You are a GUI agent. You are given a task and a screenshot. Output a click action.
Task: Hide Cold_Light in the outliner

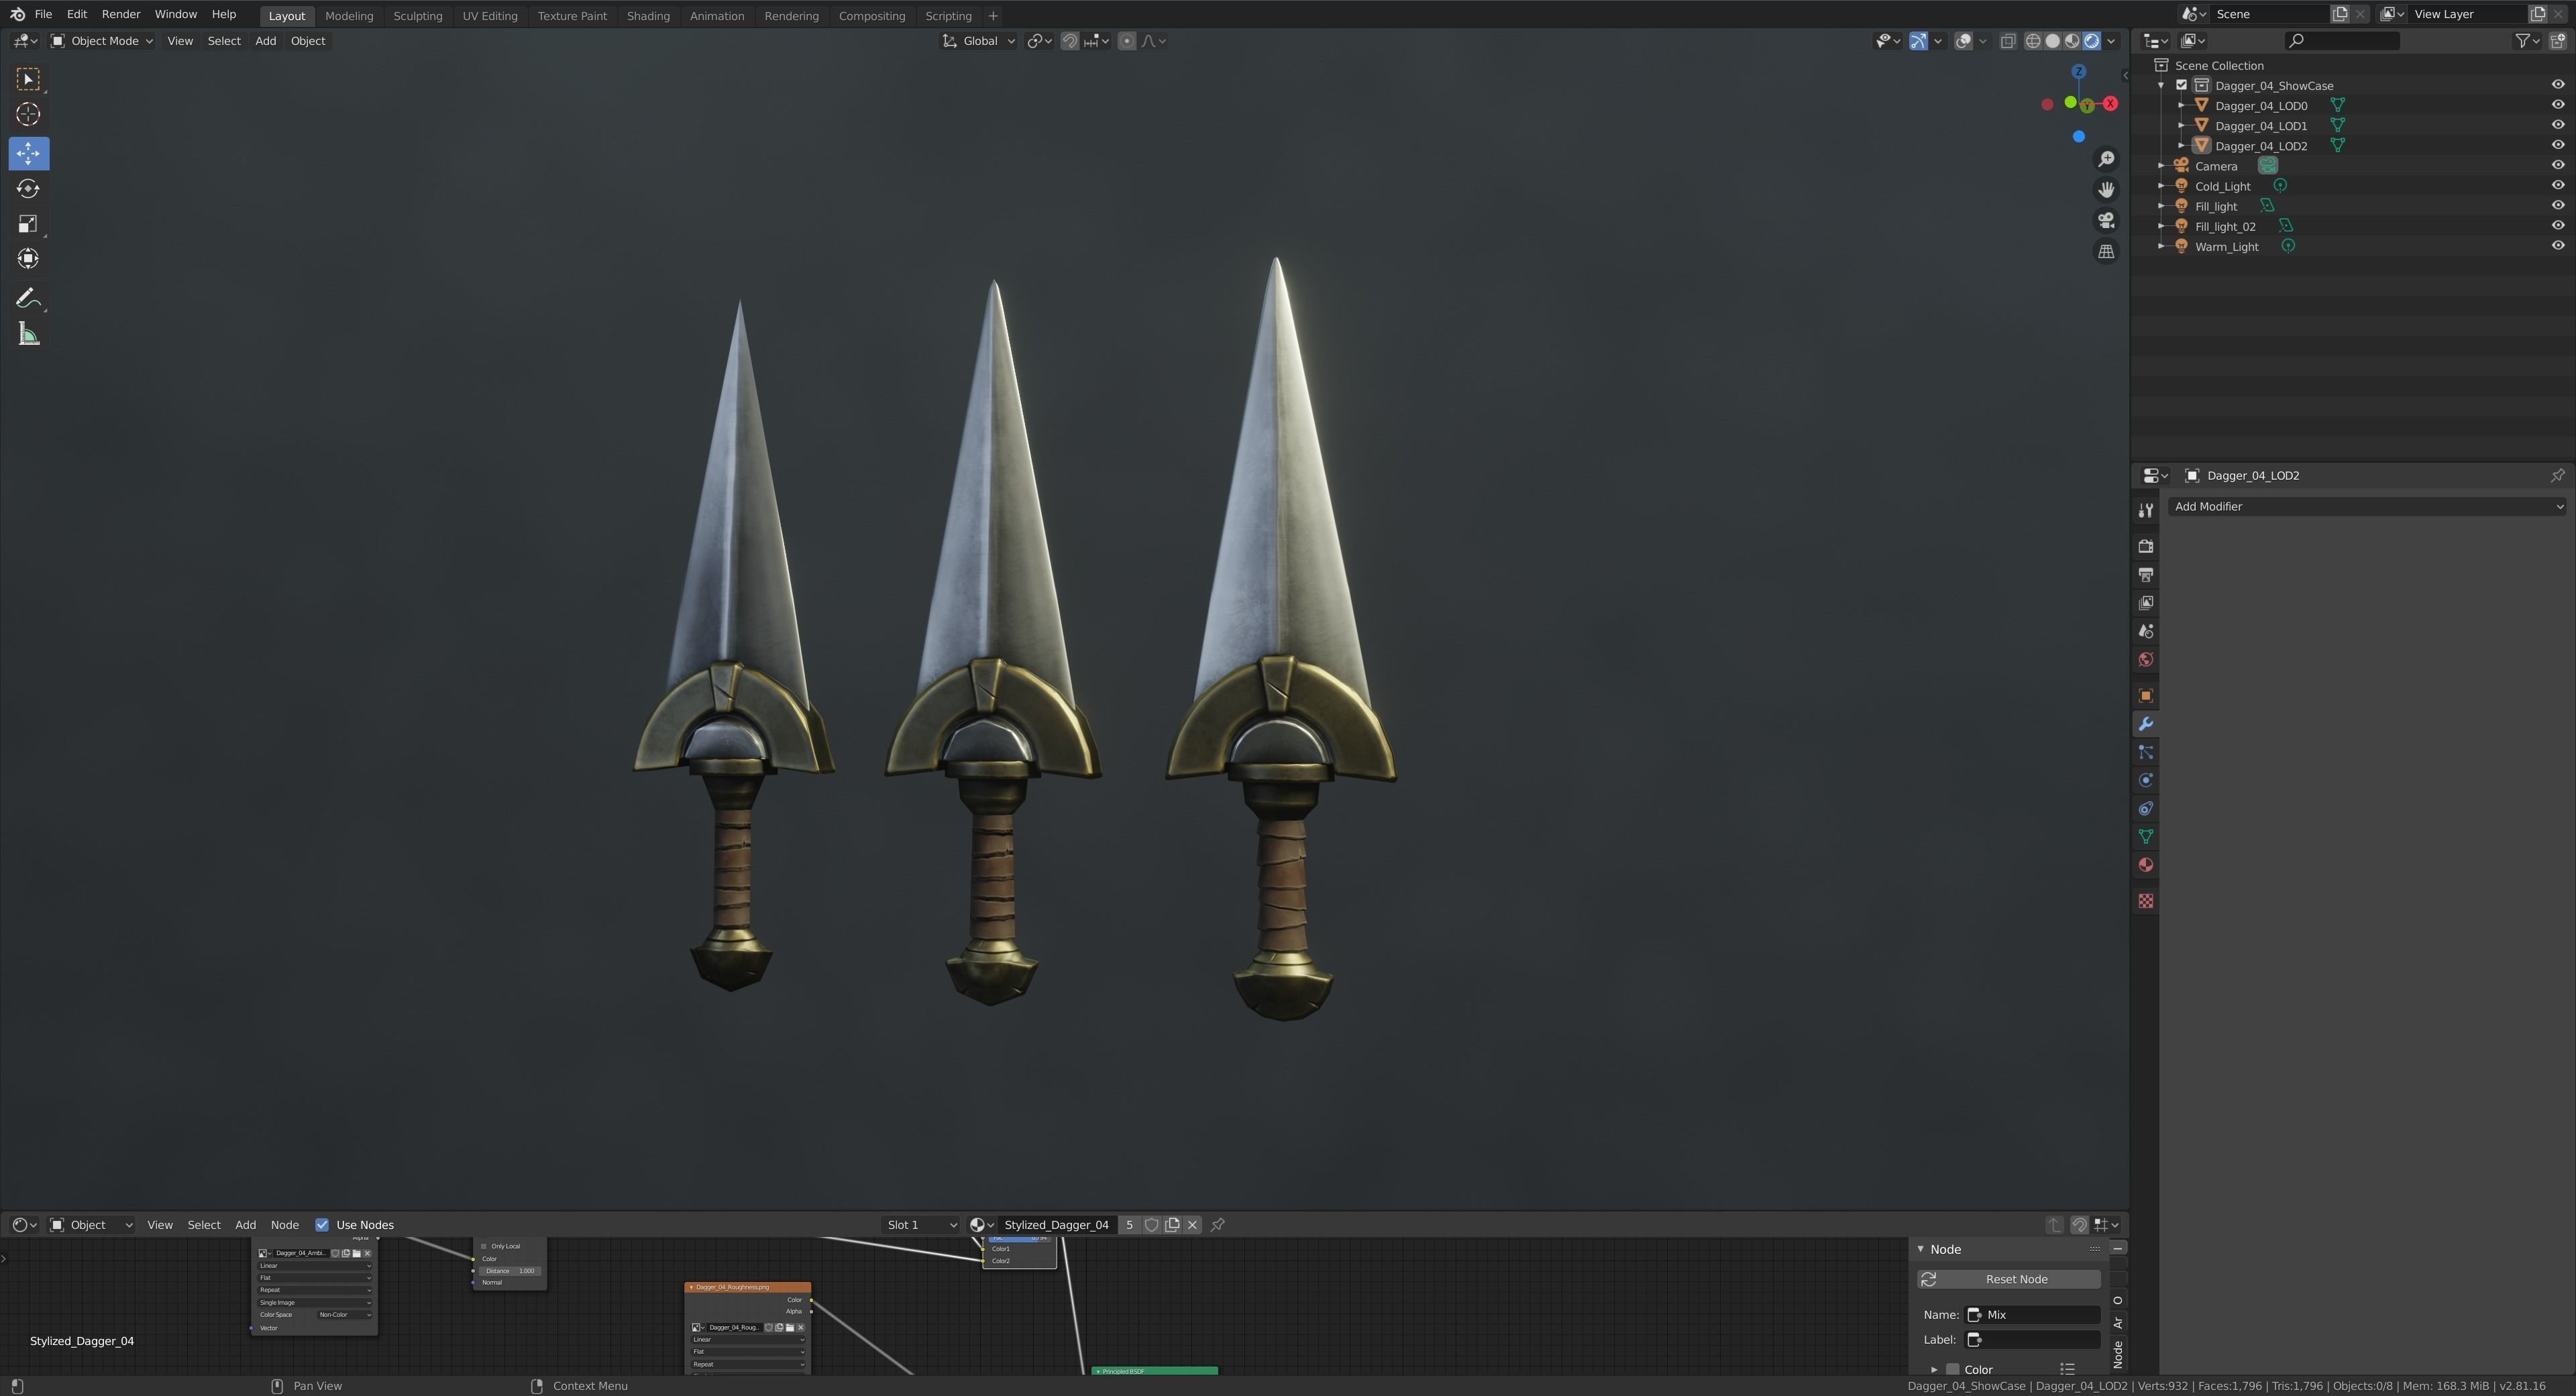coord(2557,185)
